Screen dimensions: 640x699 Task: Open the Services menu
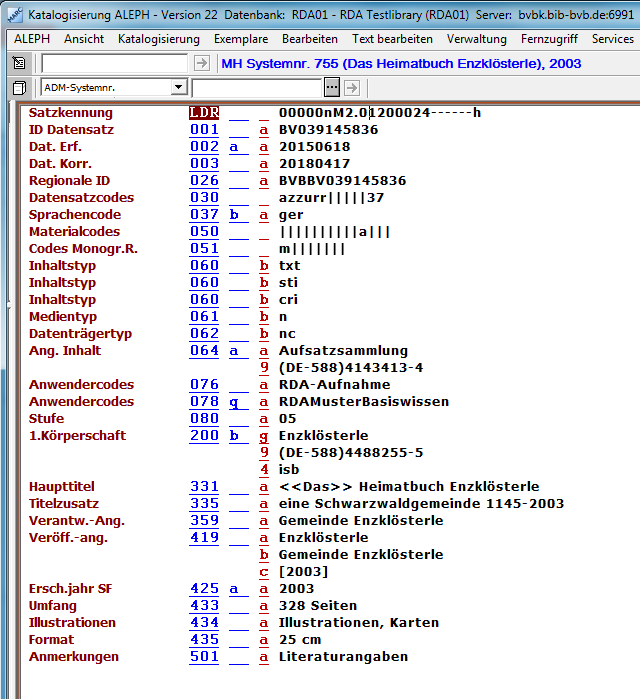point(612,39)
